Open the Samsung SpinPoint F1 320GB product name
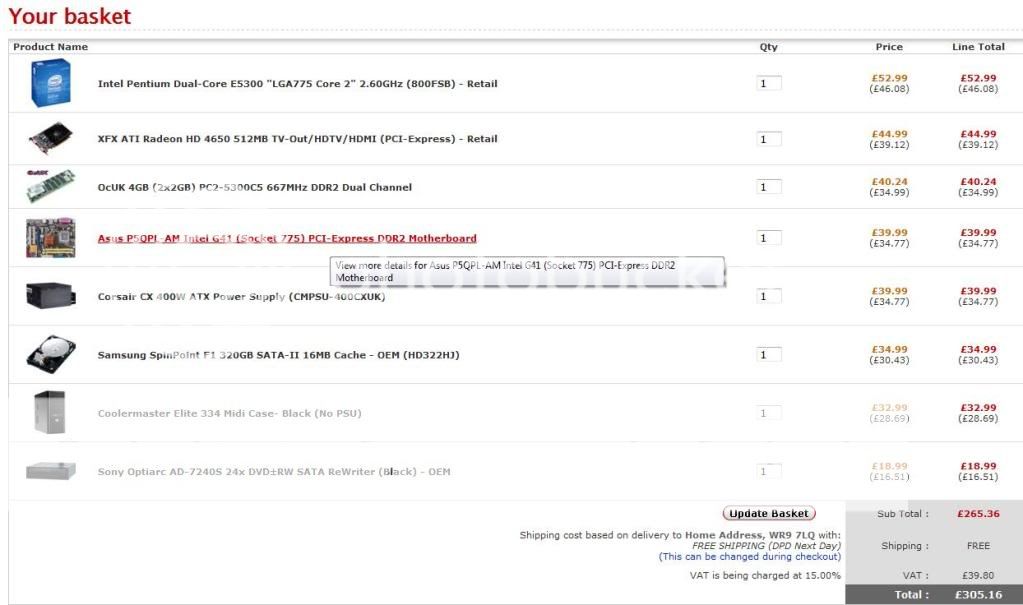The height and width of the screenshot is (605, 1023). click(278, 355)
